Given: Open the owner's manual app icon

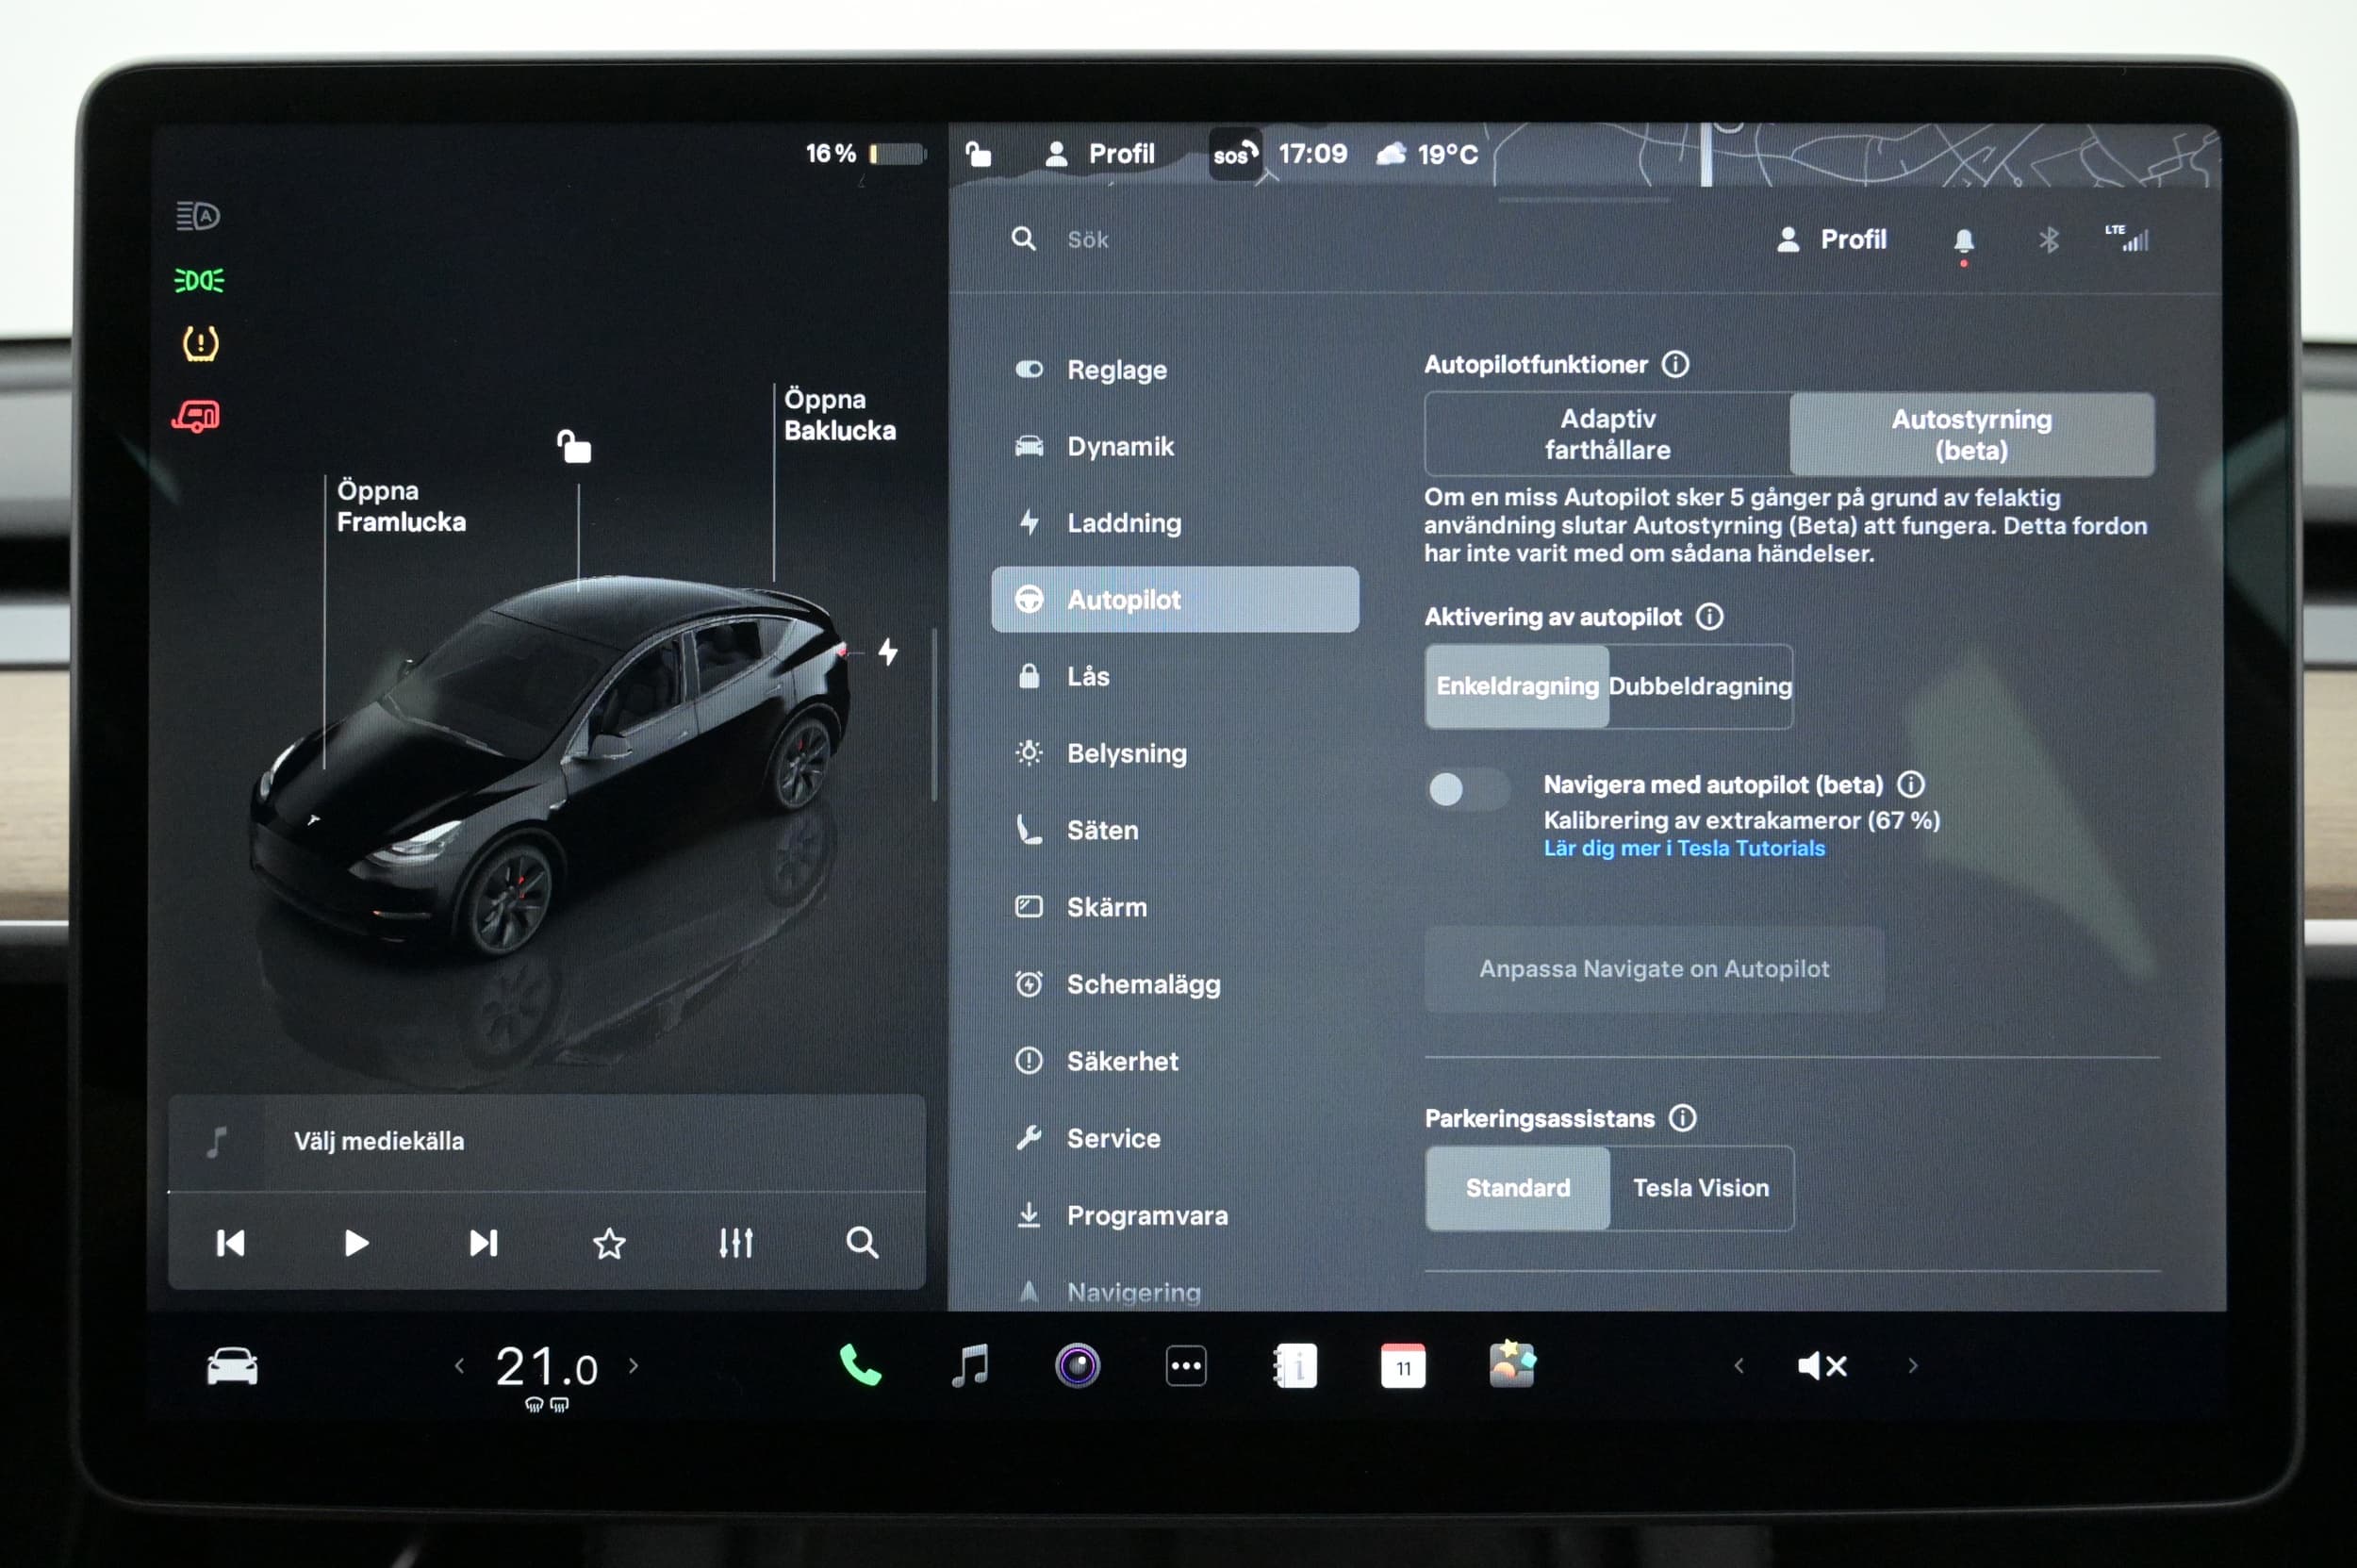Looking at the screenshot, I should coord(1295,1366).
